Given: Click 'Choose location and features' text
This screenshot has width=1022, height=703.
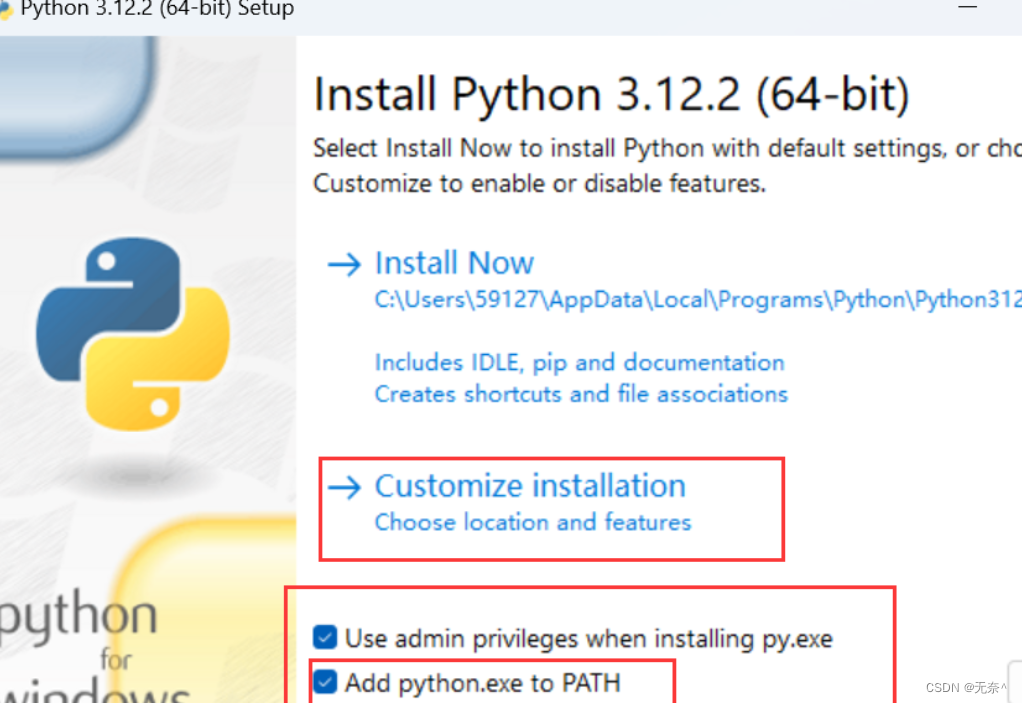Looking at the screenshot, I should [x=533, y=522].
